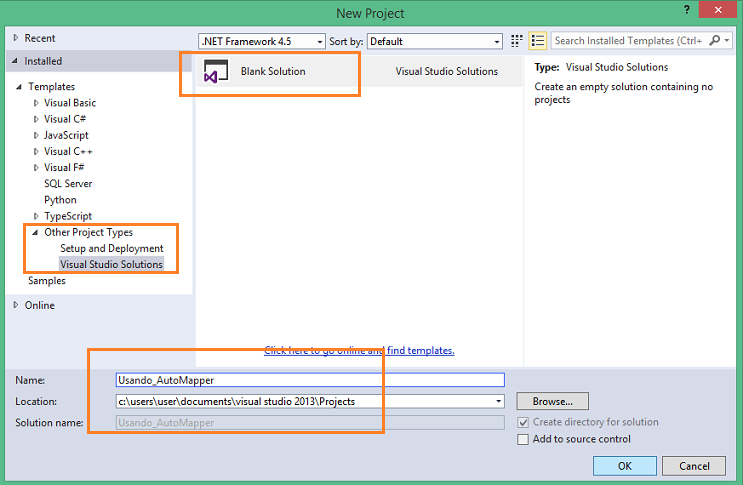Click the Name field Usando_AutoMapper
Image resolution: width=743 pixels, height=485 pixels.
tap(310, 380)
